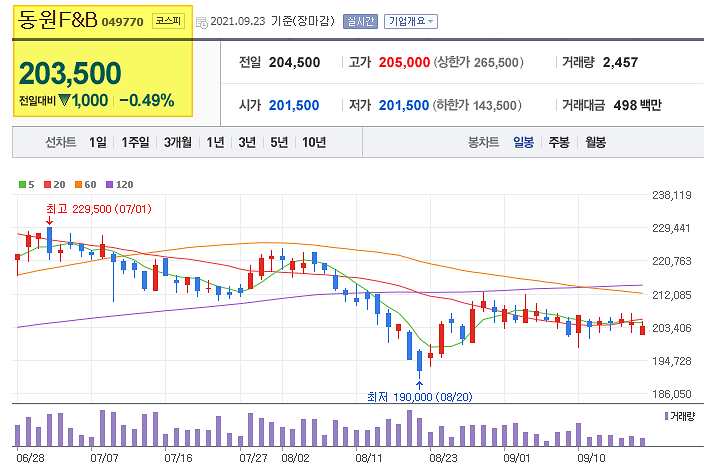Viewport: 704px width, 474px height.
Task: Click the 212,085 price axis label
Action: click(x=672, y=295)
